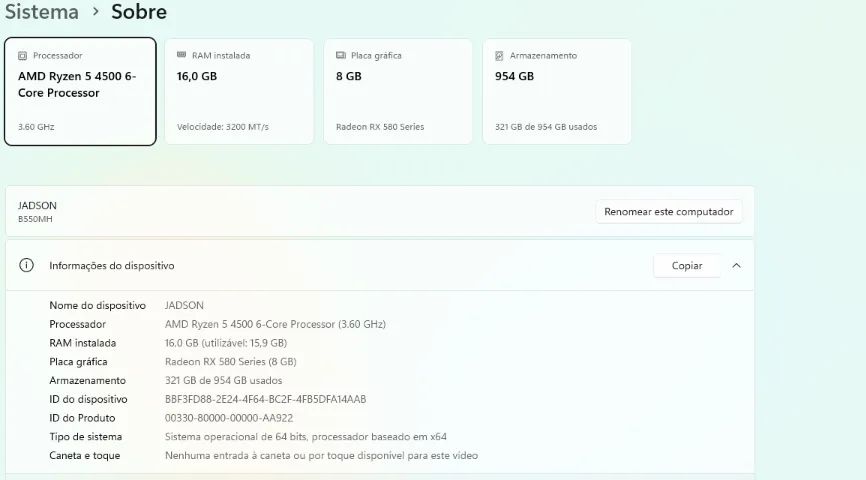
Task: Click the Tipo de sistema description text
Action: (x=305, y=436)
